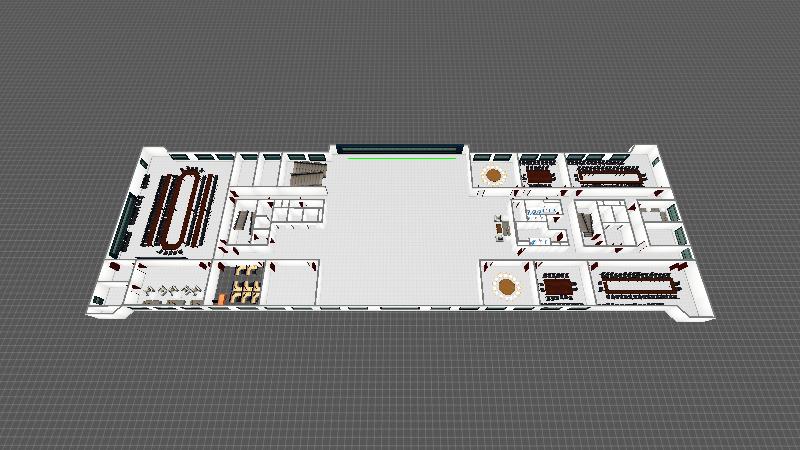The width and height of the screenshot is (800, 450).
Task: Select the green line at hall's top edge
Action: [399, 157]
